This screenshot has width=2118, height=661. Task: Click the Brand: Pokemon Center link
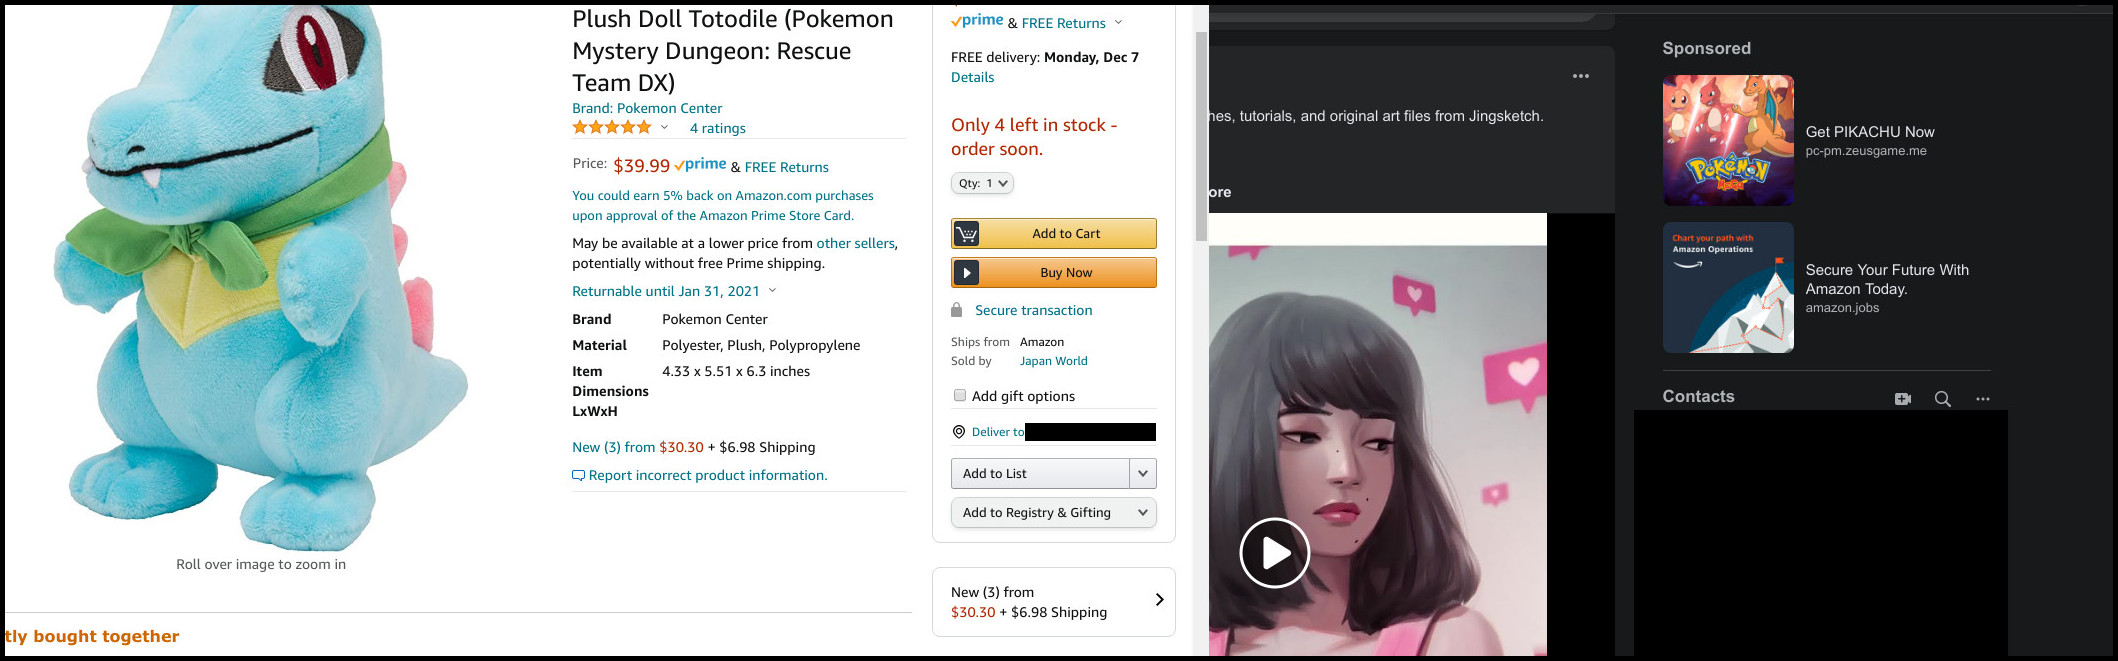tap(647, 108)
